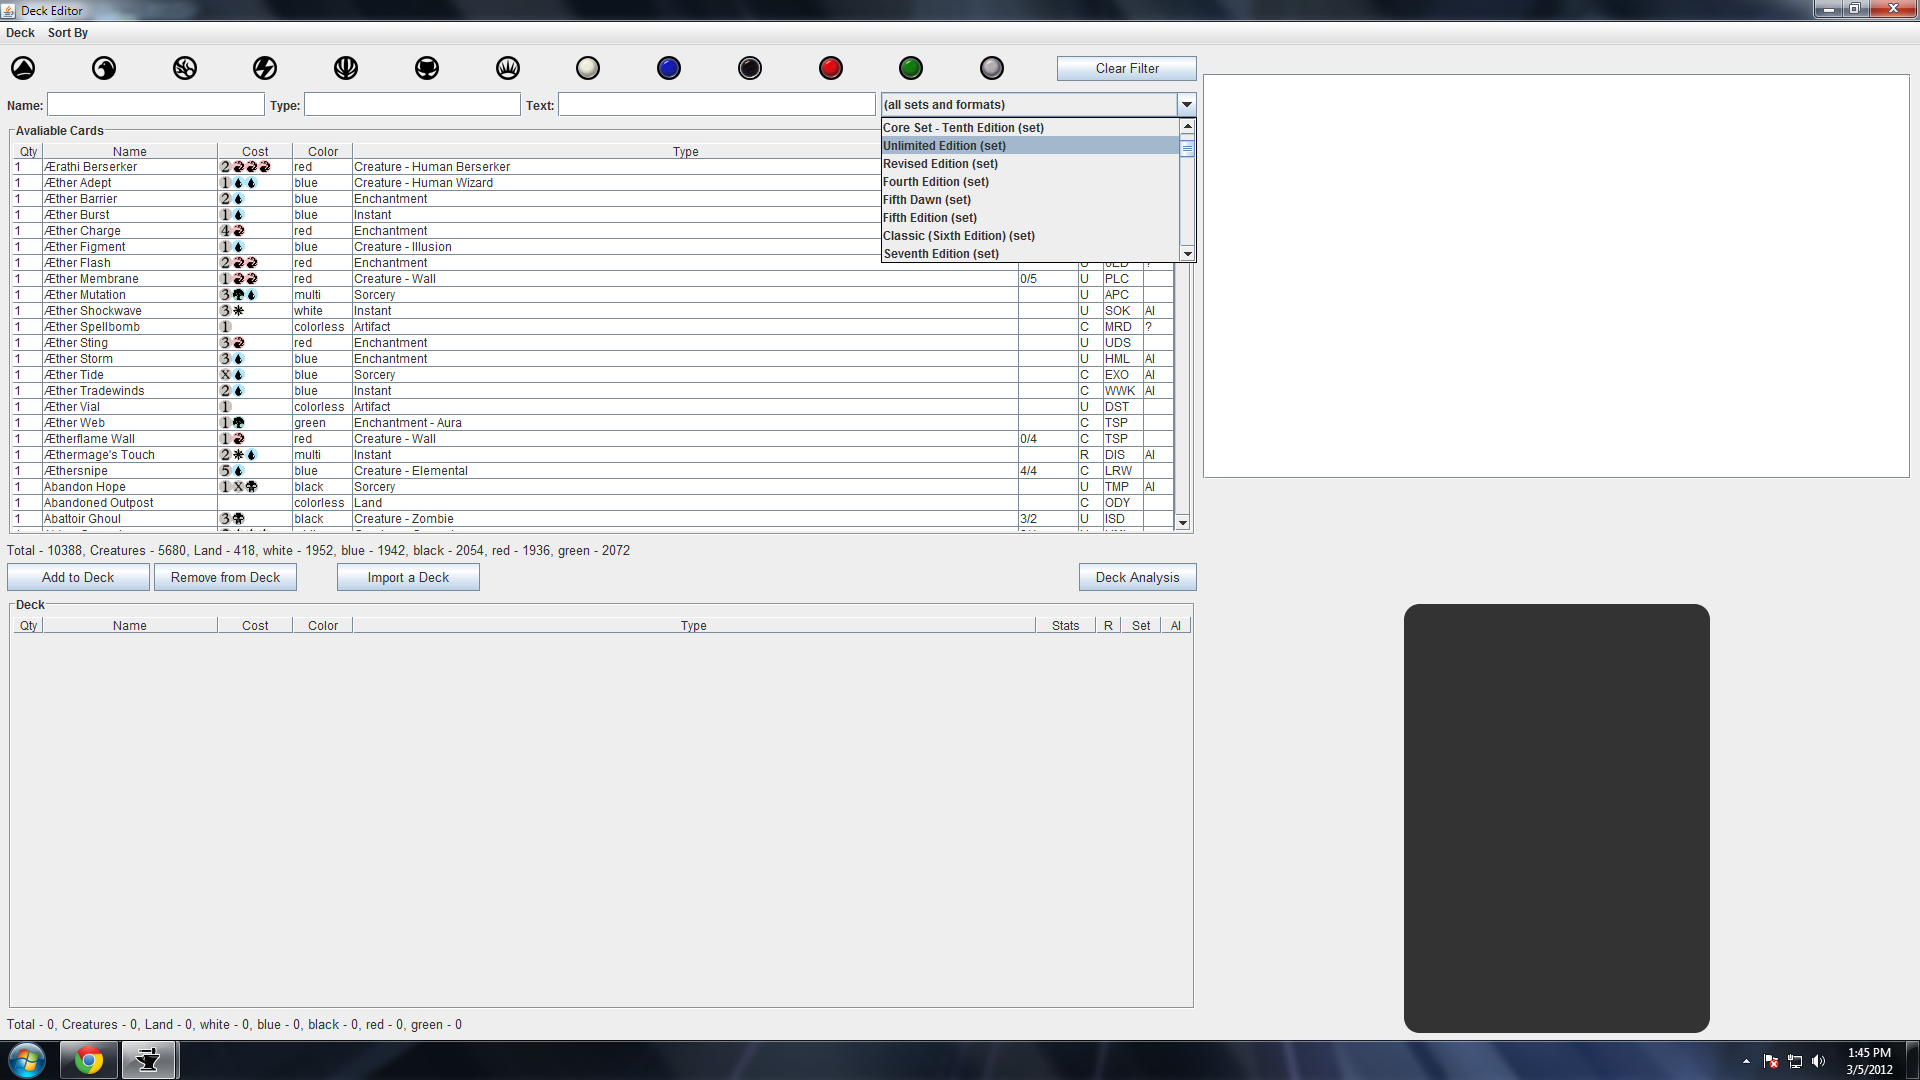This screenshot has height=1080, width=1920.
Task: Toggle the green mana color filter
Action: pos(911,68)
